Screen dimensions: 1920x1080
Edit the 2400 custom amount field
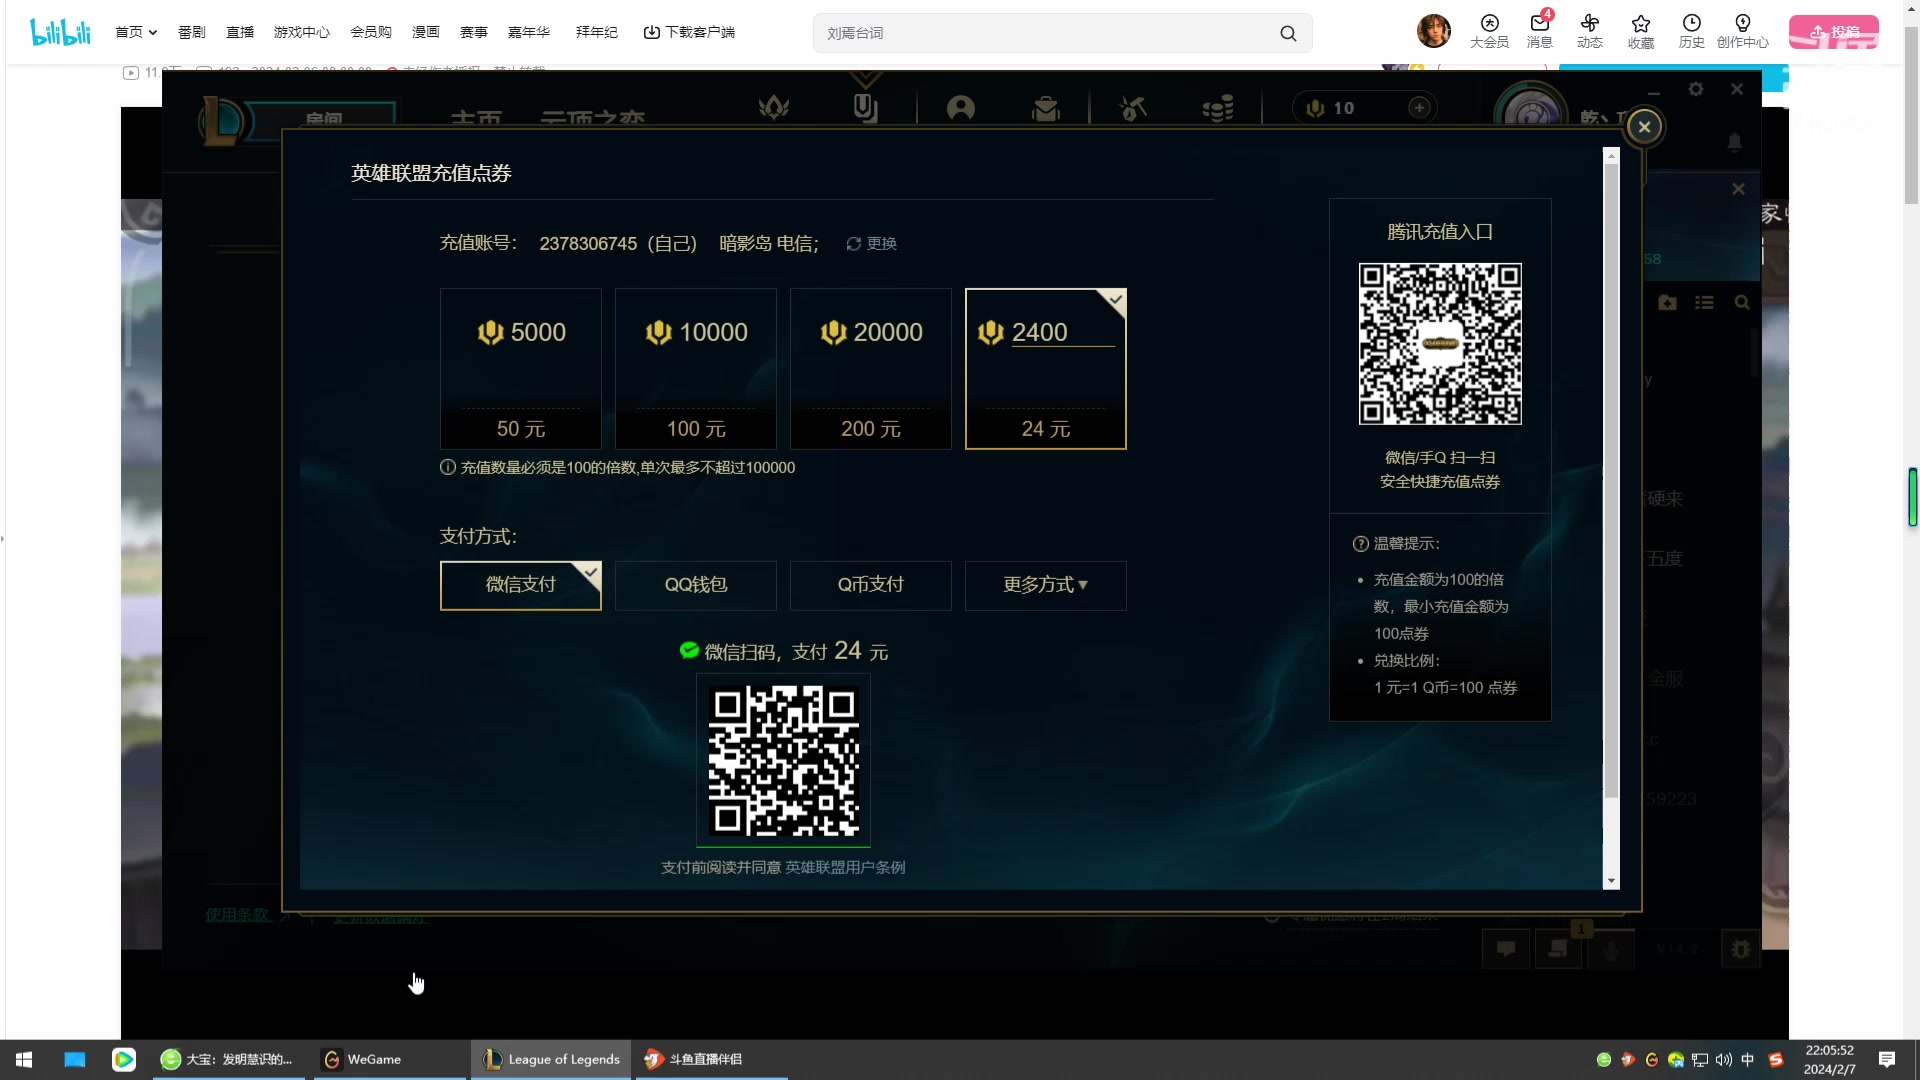1063,332
